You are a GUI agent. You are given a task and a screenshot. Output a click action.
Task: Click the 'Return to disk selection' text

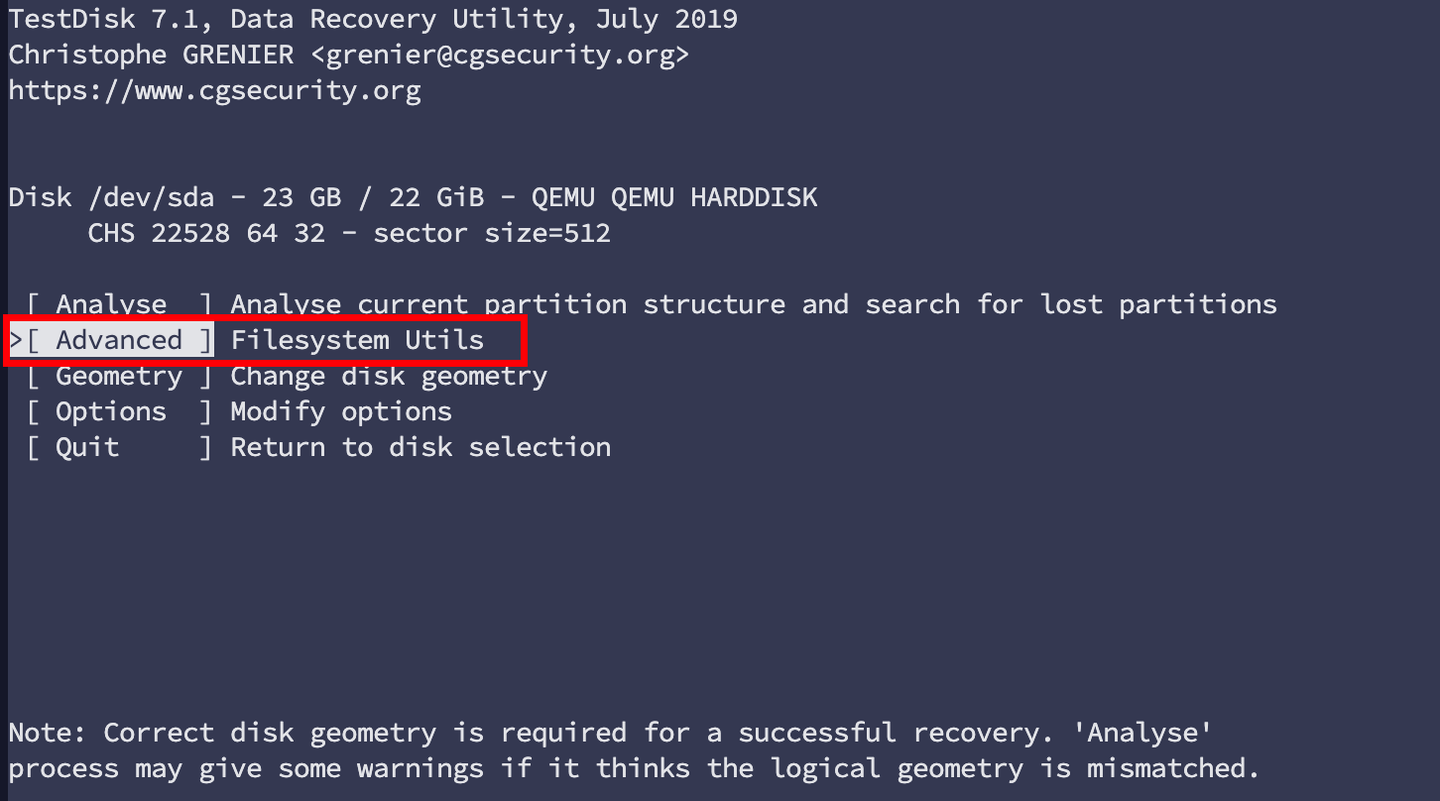tap(420, 447)
